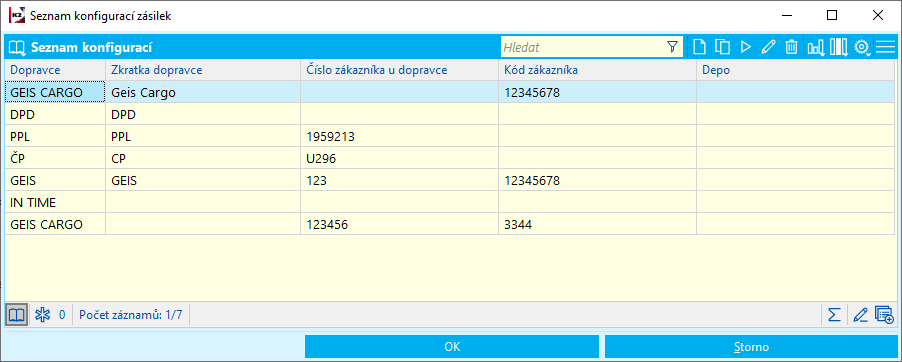Screen dimensions: 902x362
Task: Open the hamburger menu in the toolbar
Action: (x=885, y=47)
